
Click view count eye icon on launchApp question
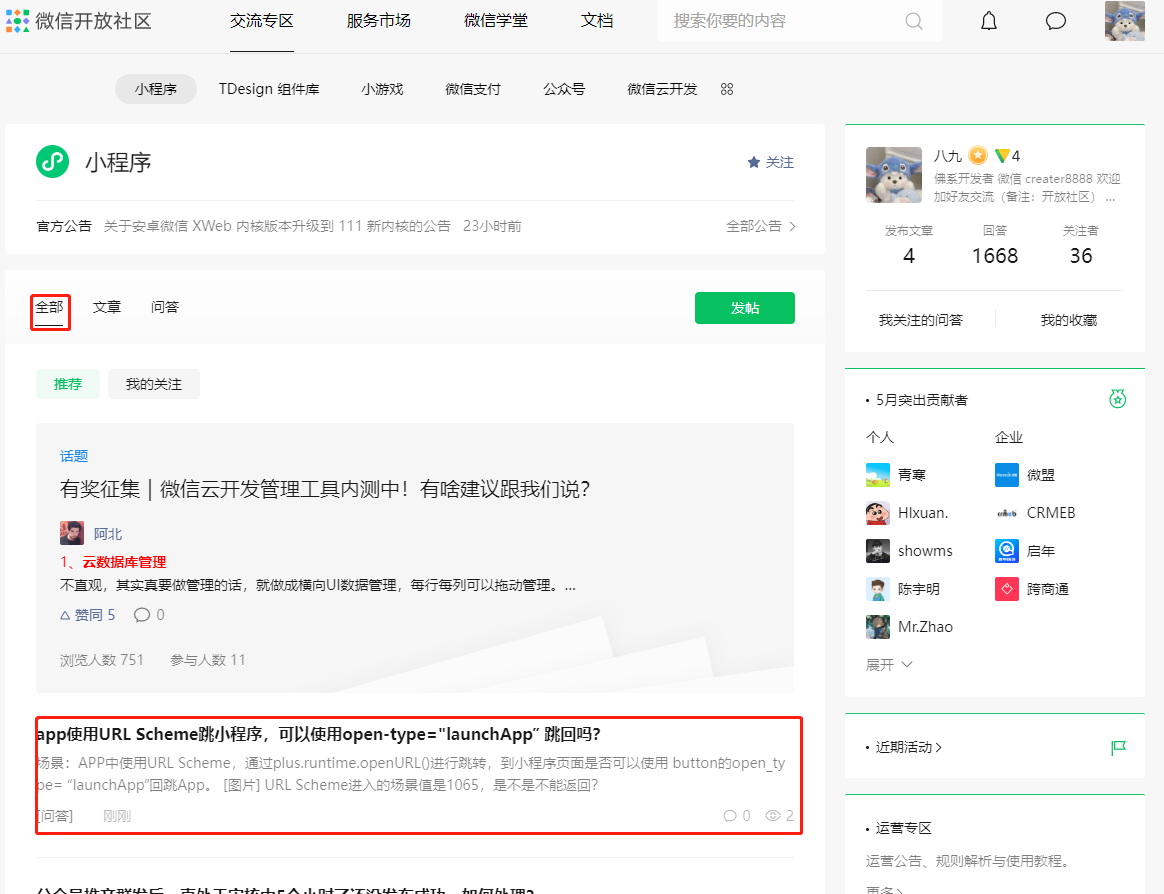(x=773, y=815)
